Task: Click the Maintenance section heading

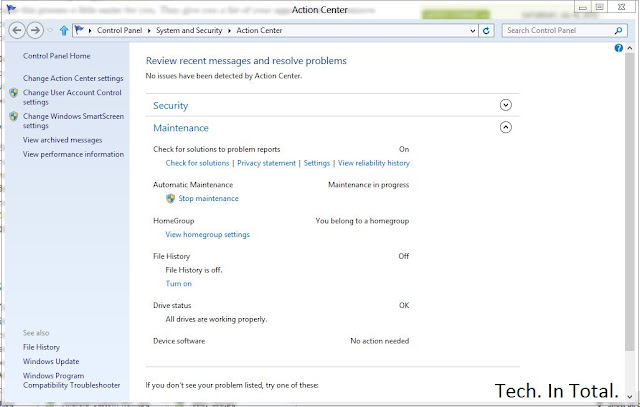Action: [181, 128]
